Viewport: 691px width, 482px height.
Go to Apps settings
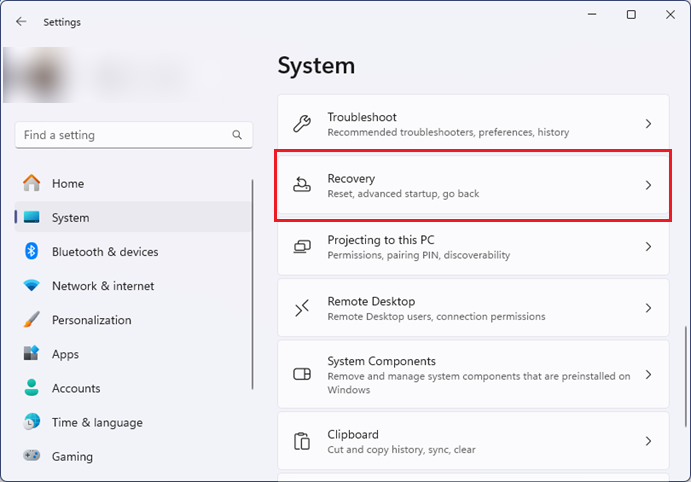pos(134,354)
